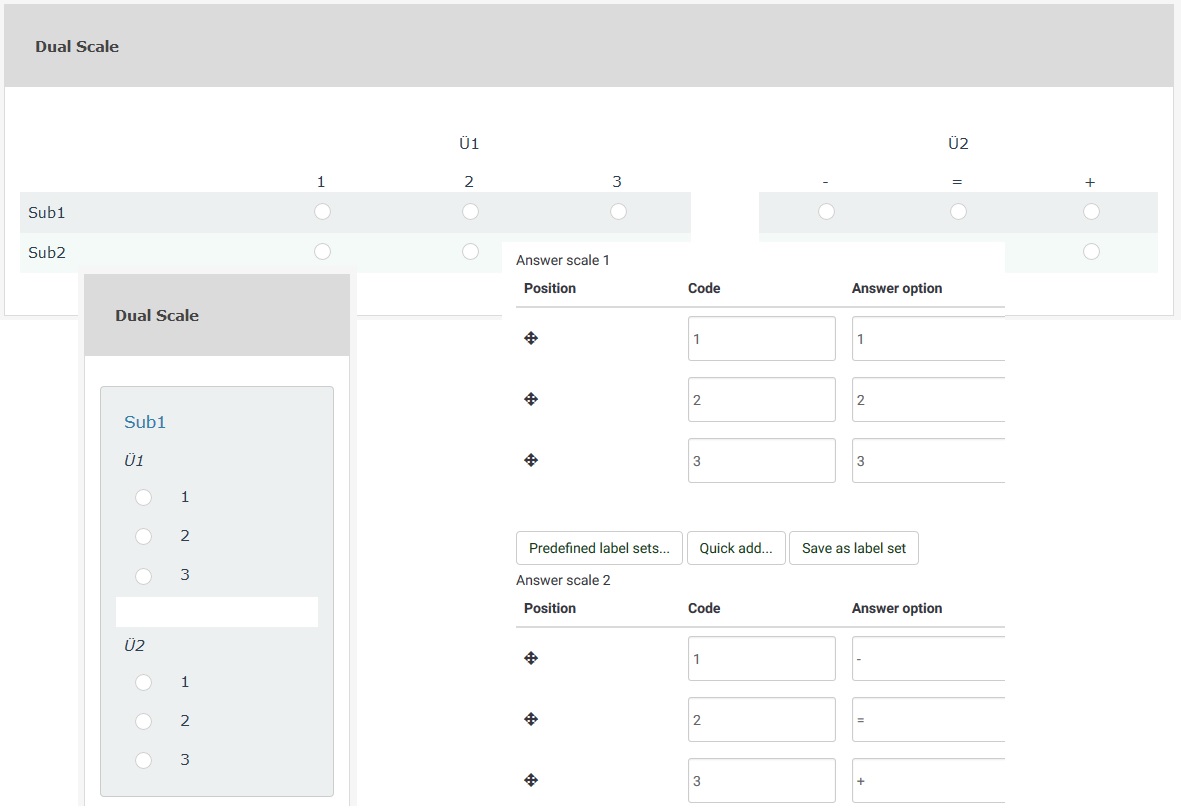Click Code field with value 3 in Answer scale 2

pos(761,781)
